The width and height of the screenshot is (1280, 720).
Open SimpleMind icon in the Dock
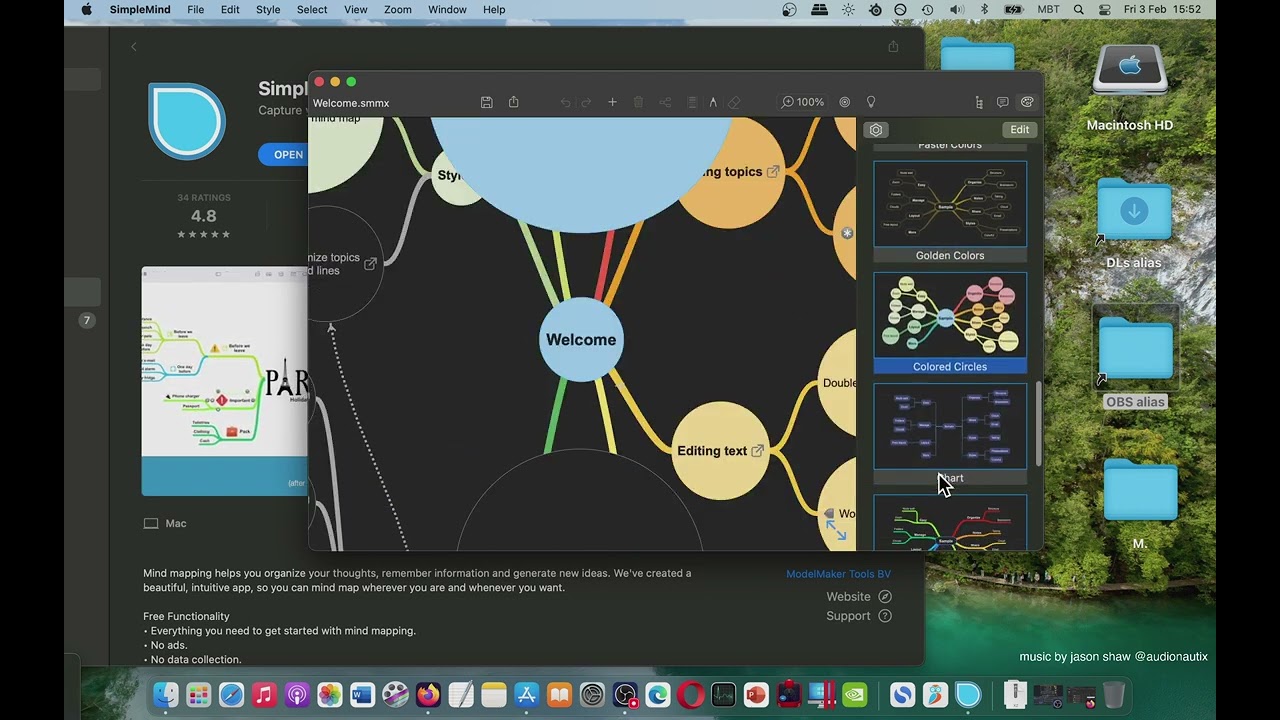[968, 694]
